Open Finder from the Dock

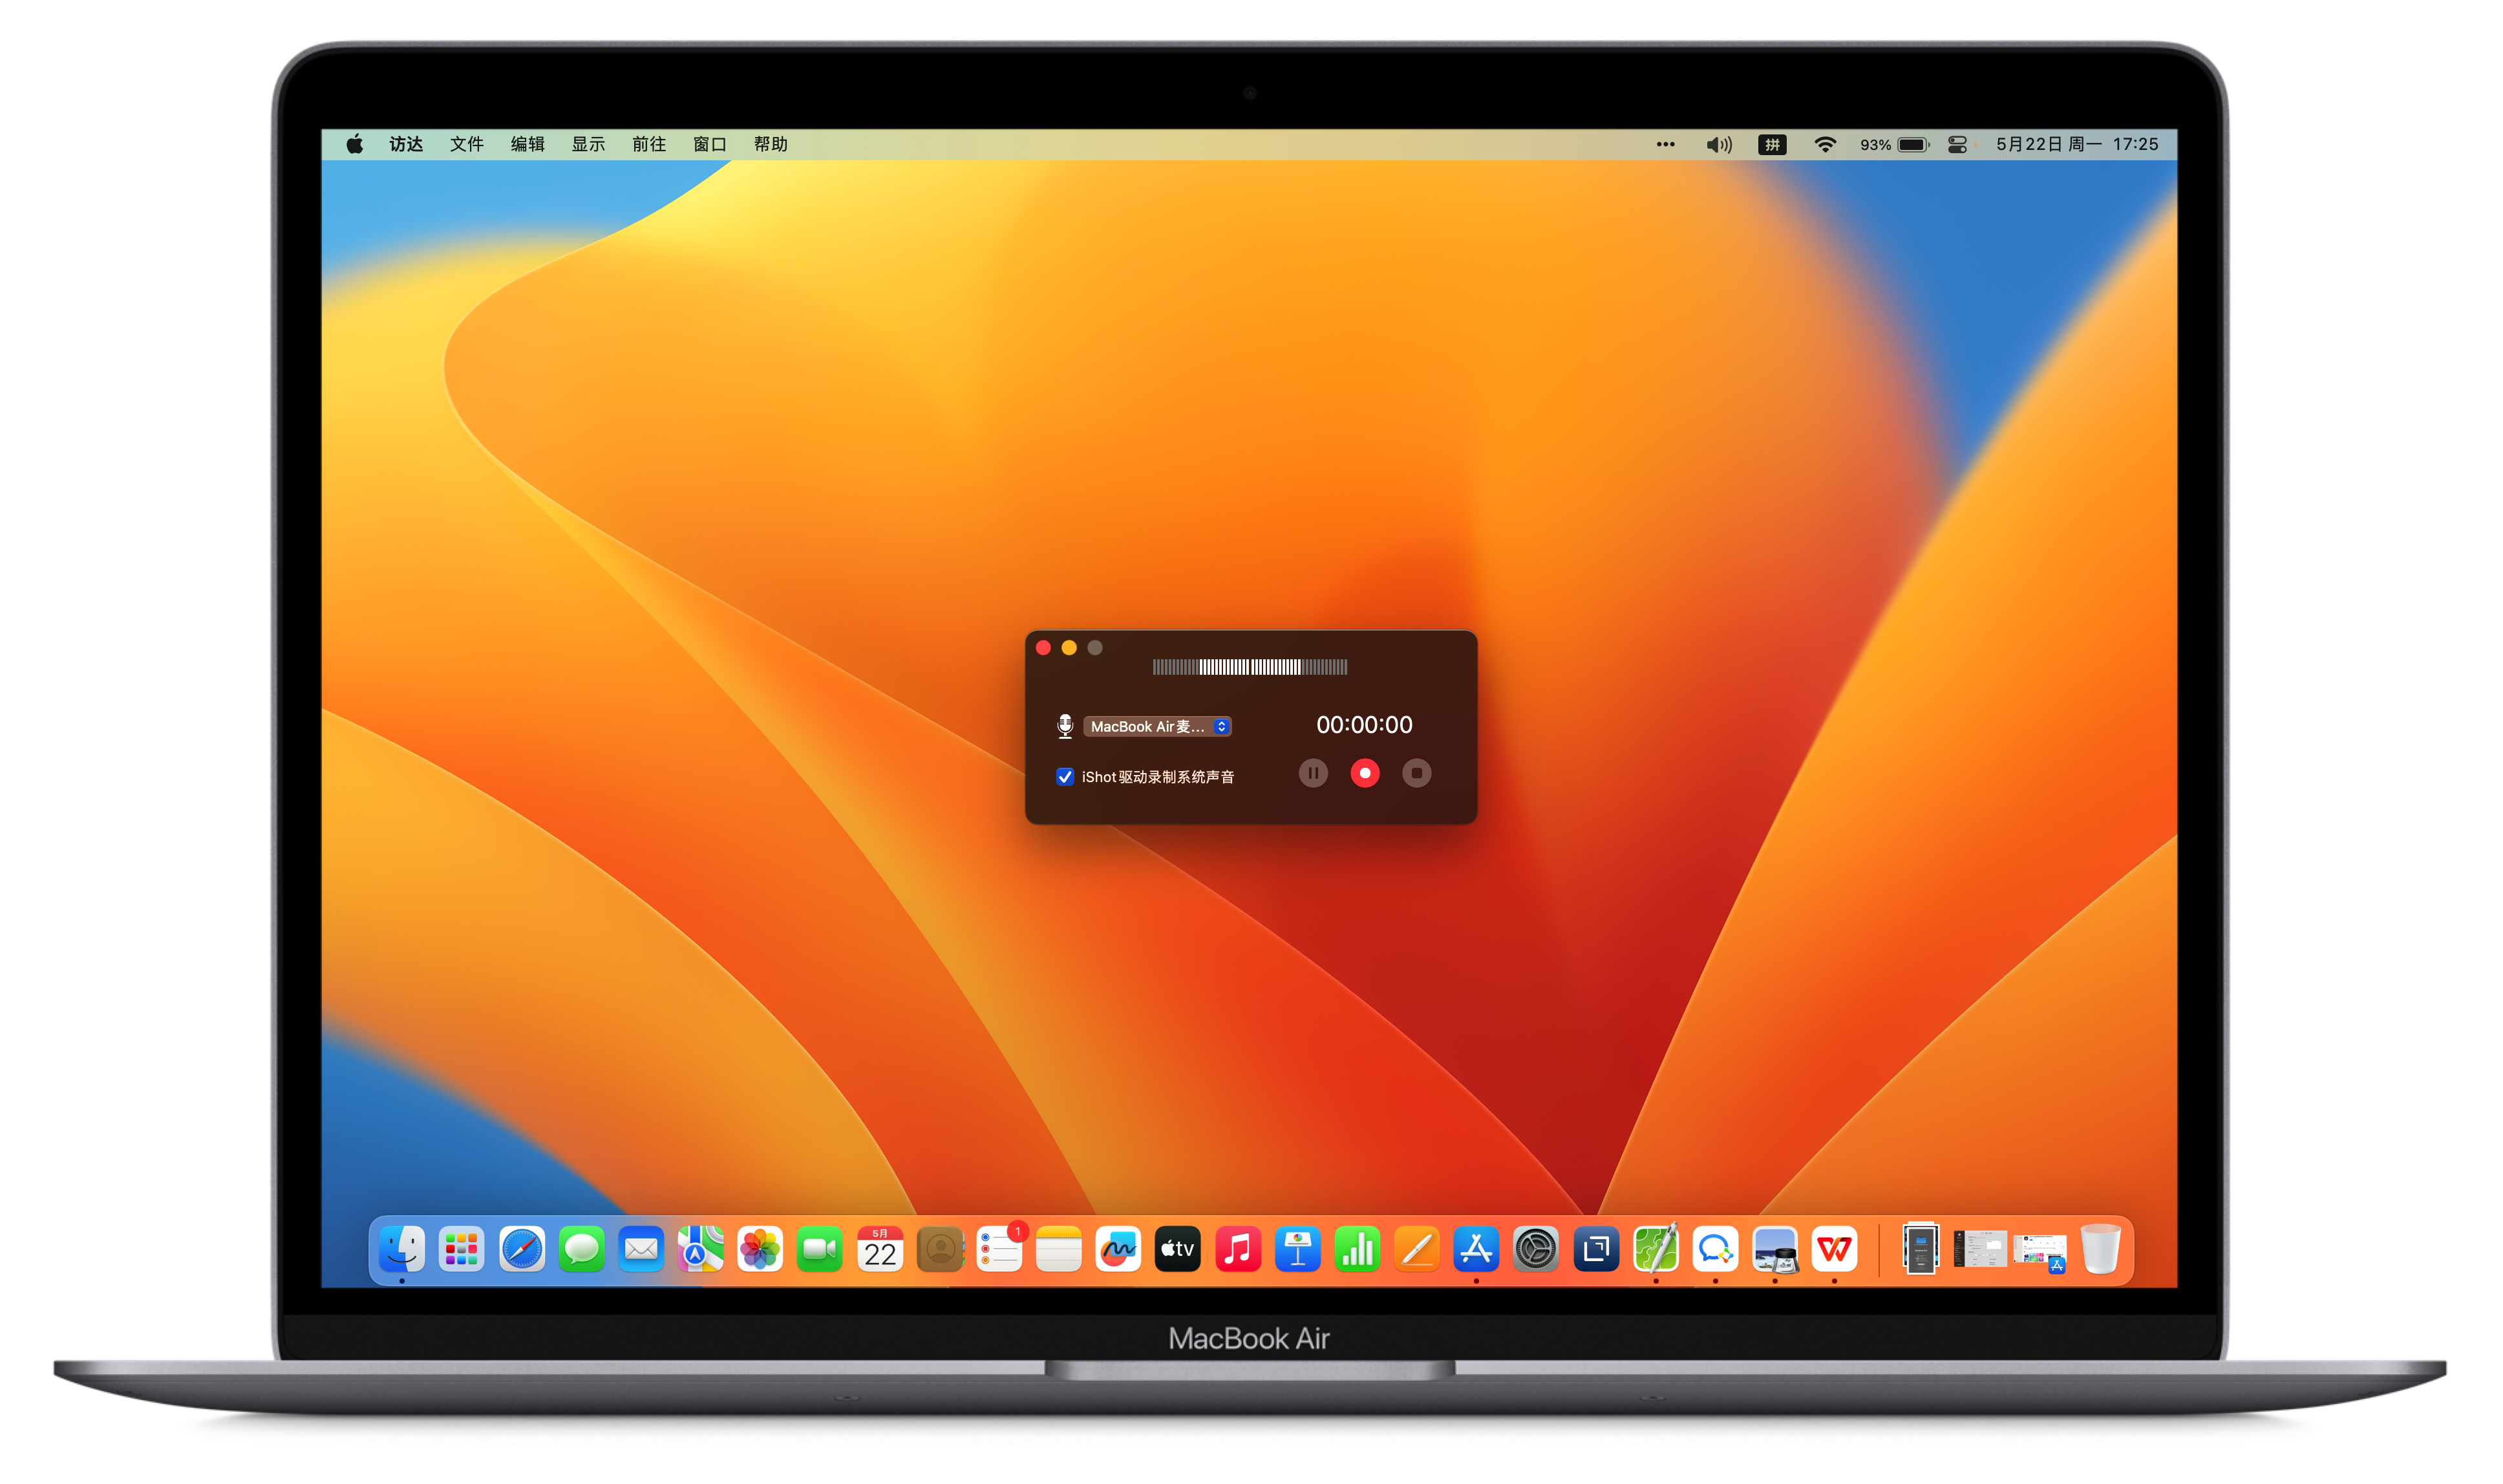pos(402,1249)
